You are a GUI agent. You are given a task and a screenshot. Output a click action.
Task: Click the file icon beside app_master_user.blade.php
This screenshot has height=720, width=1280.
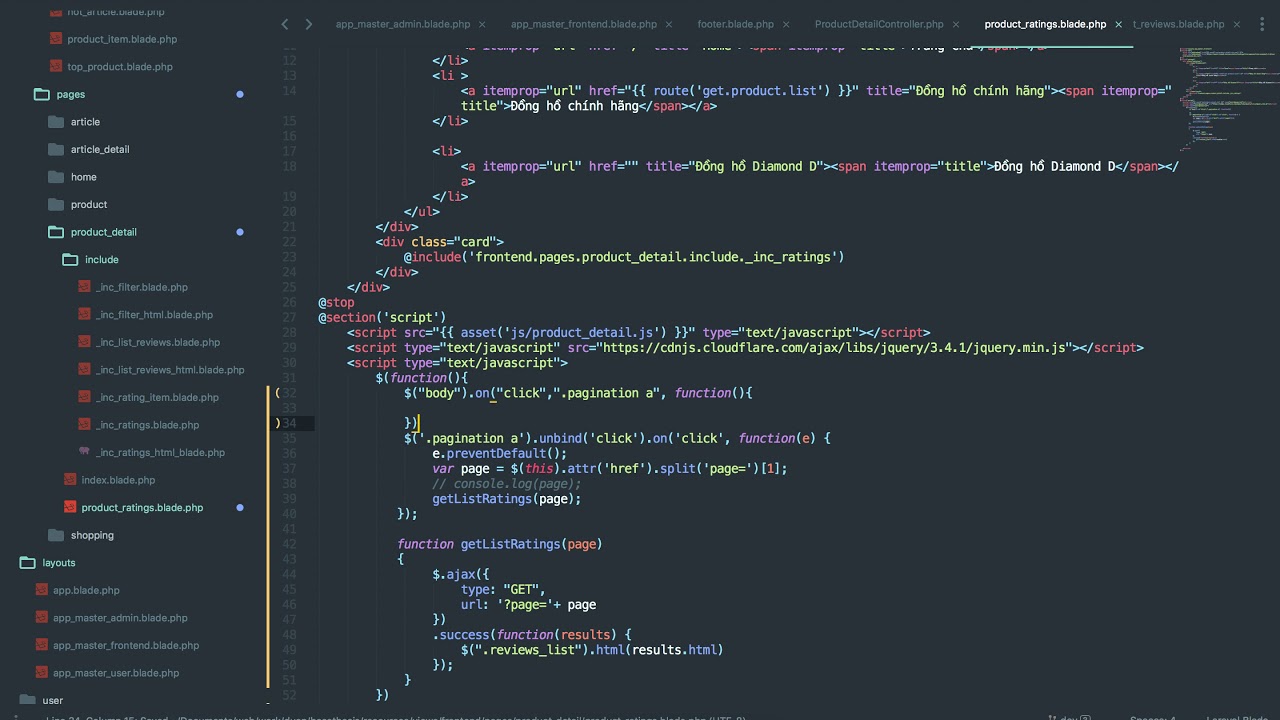(x=42, y=673)
